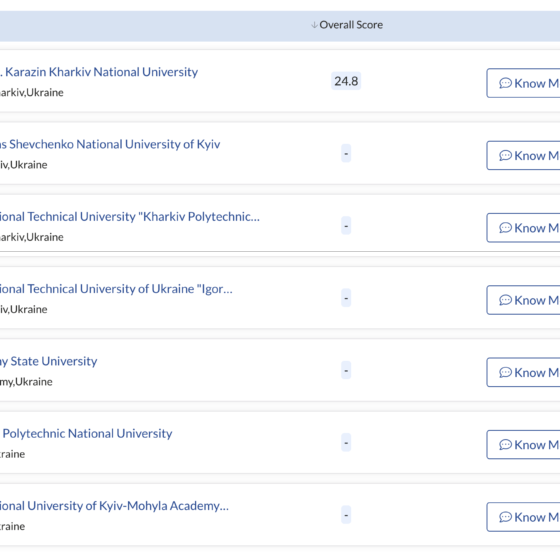Screen dimensions: 560x560
Task: Click the sort arrow beside Overall Score
Action: (x=314, y=25)
